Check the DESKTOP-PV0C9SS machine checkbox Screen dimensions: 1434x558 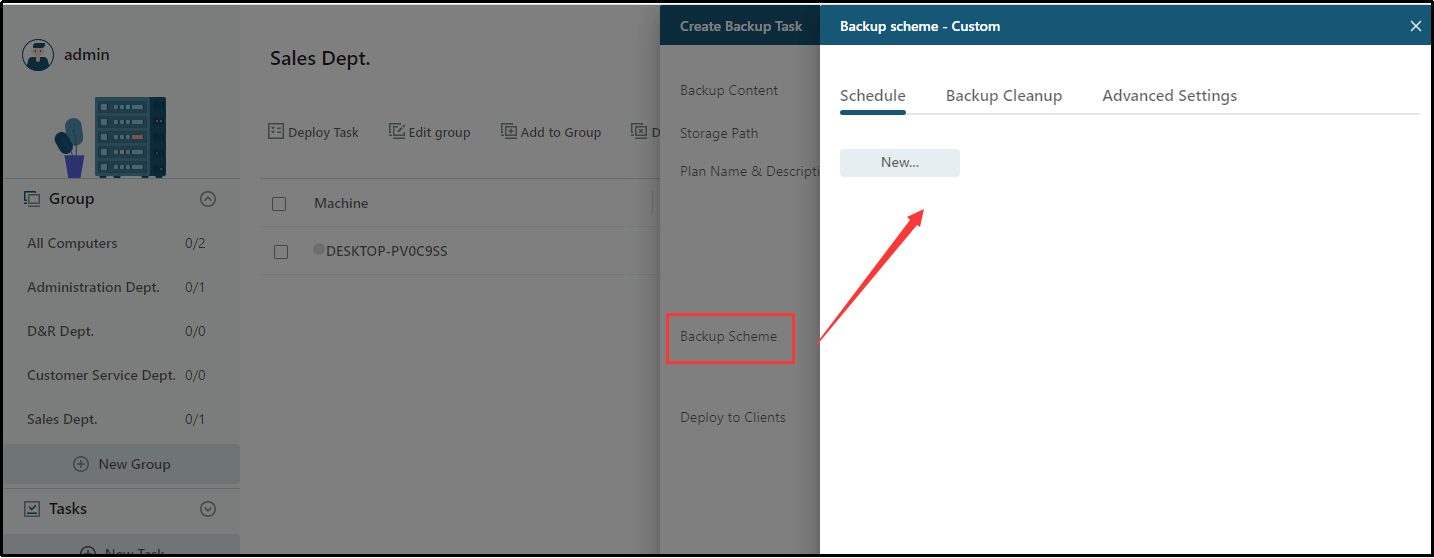[x=281, y=252]
